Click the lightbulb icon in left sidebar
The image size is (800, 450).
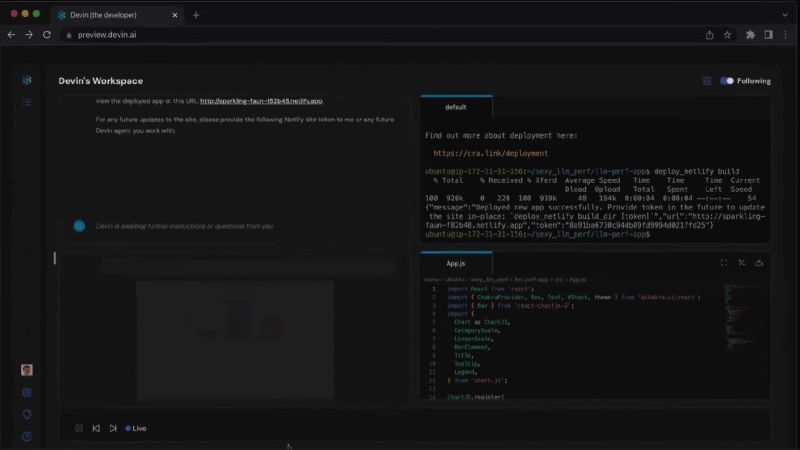[27, 414]
